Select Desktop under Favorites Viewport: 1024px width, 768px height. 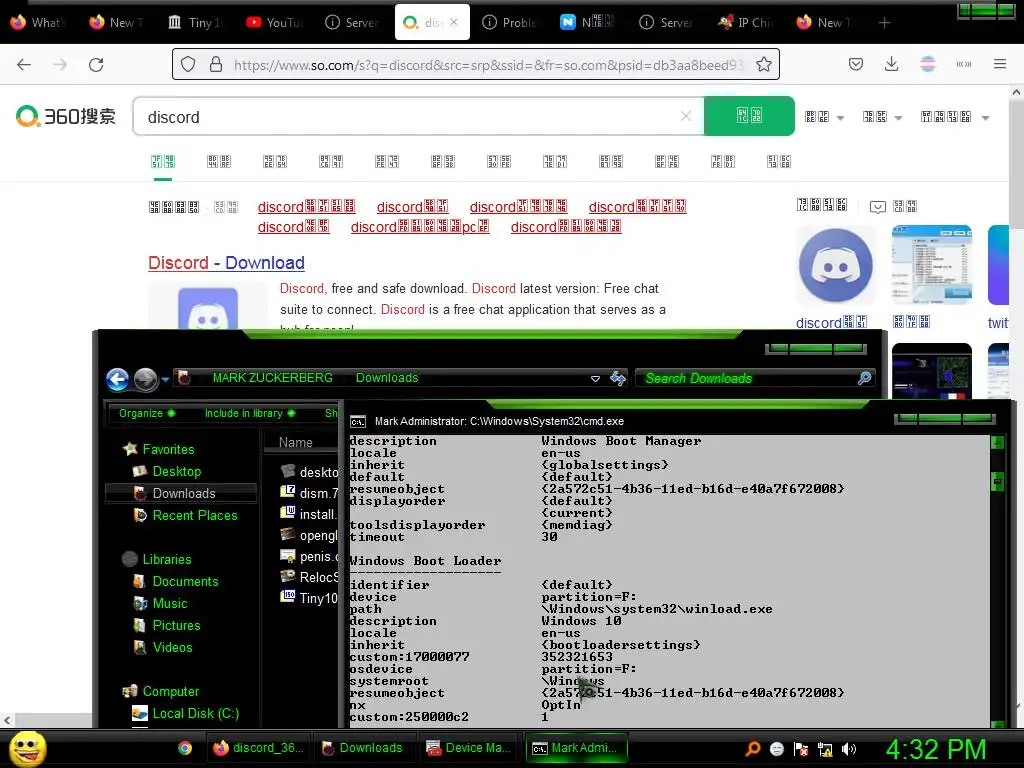point(176,472)
